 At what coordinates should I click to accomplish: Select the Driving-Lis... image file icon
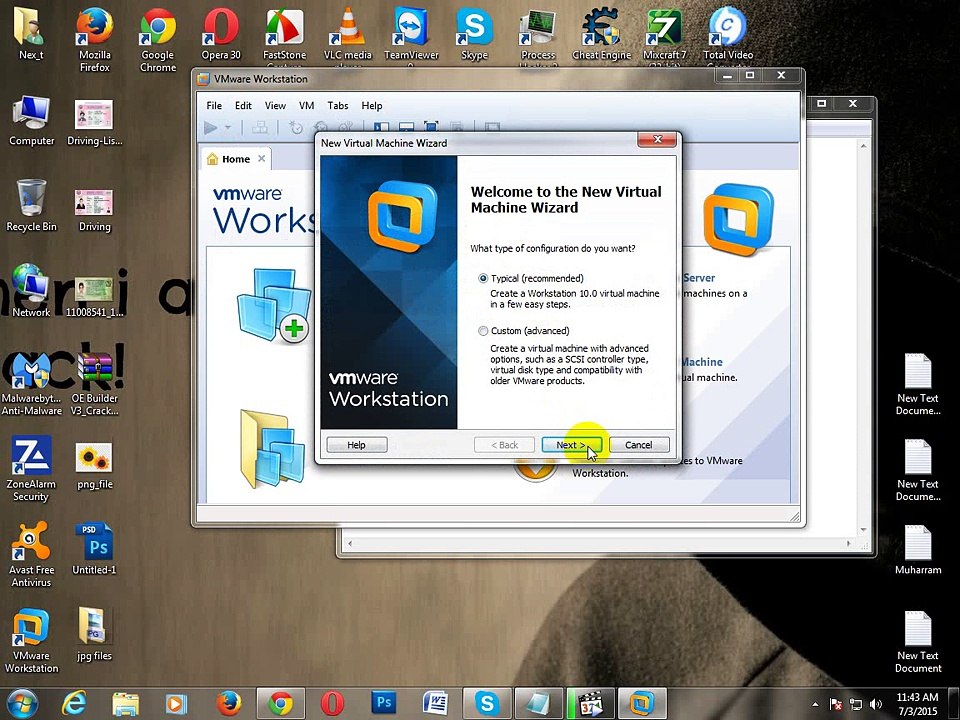click(94, 124)
